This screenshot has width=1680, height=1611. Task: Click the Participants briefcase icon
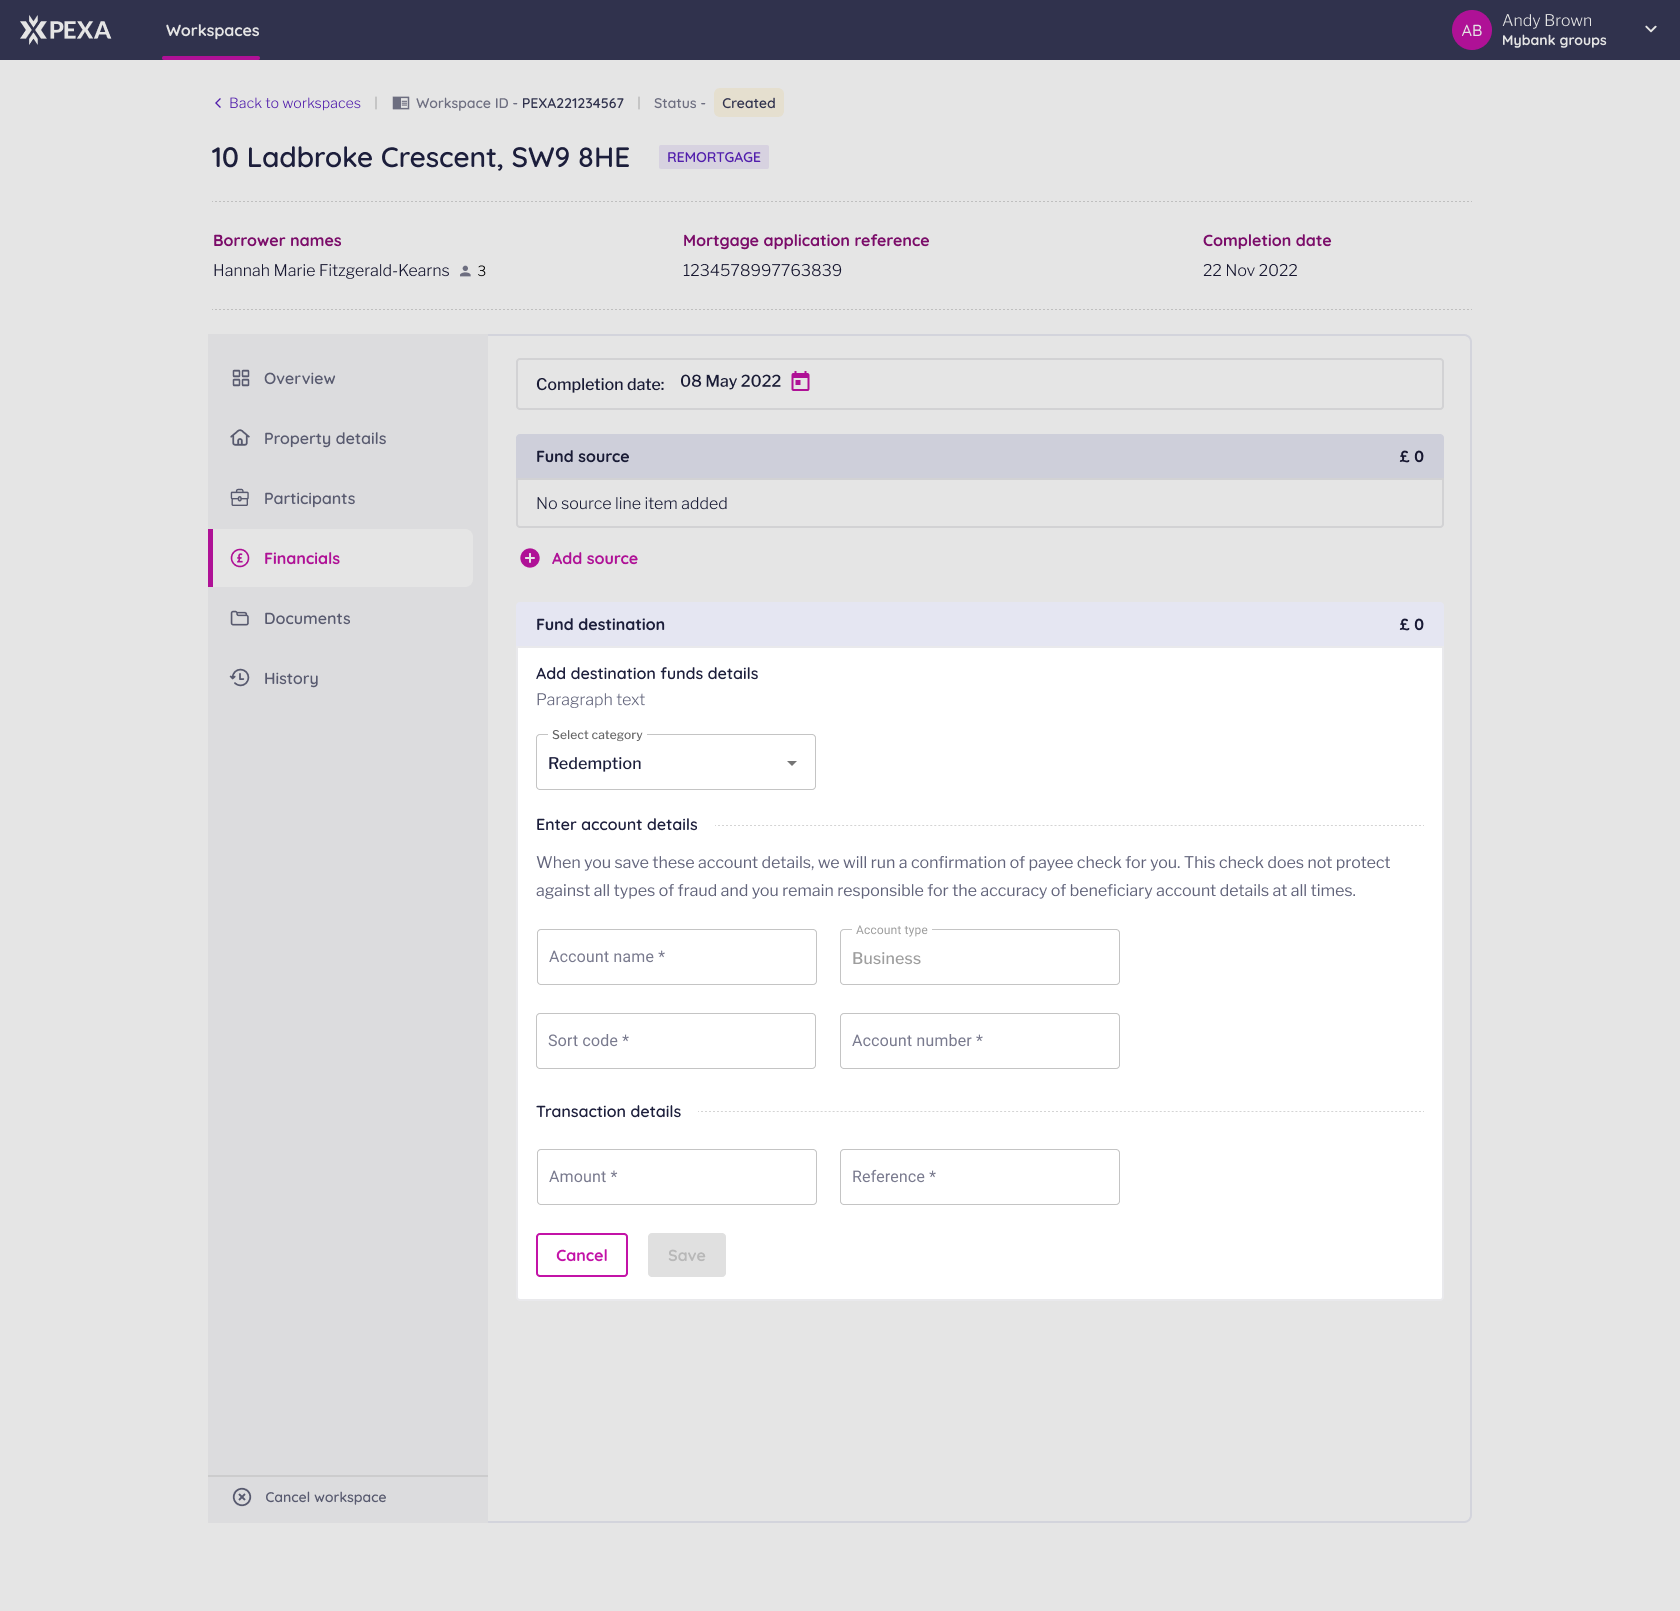coord(240,497)
